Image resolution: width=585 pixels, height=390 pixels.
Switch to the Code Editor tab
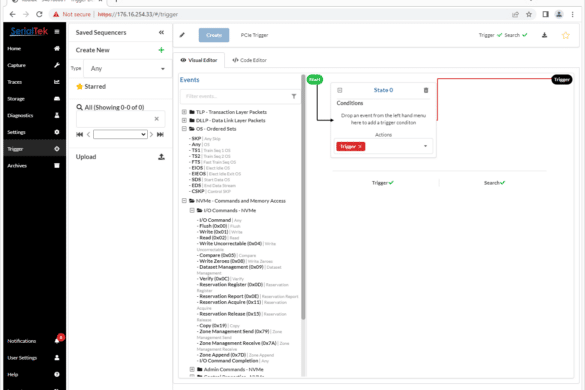250,60
